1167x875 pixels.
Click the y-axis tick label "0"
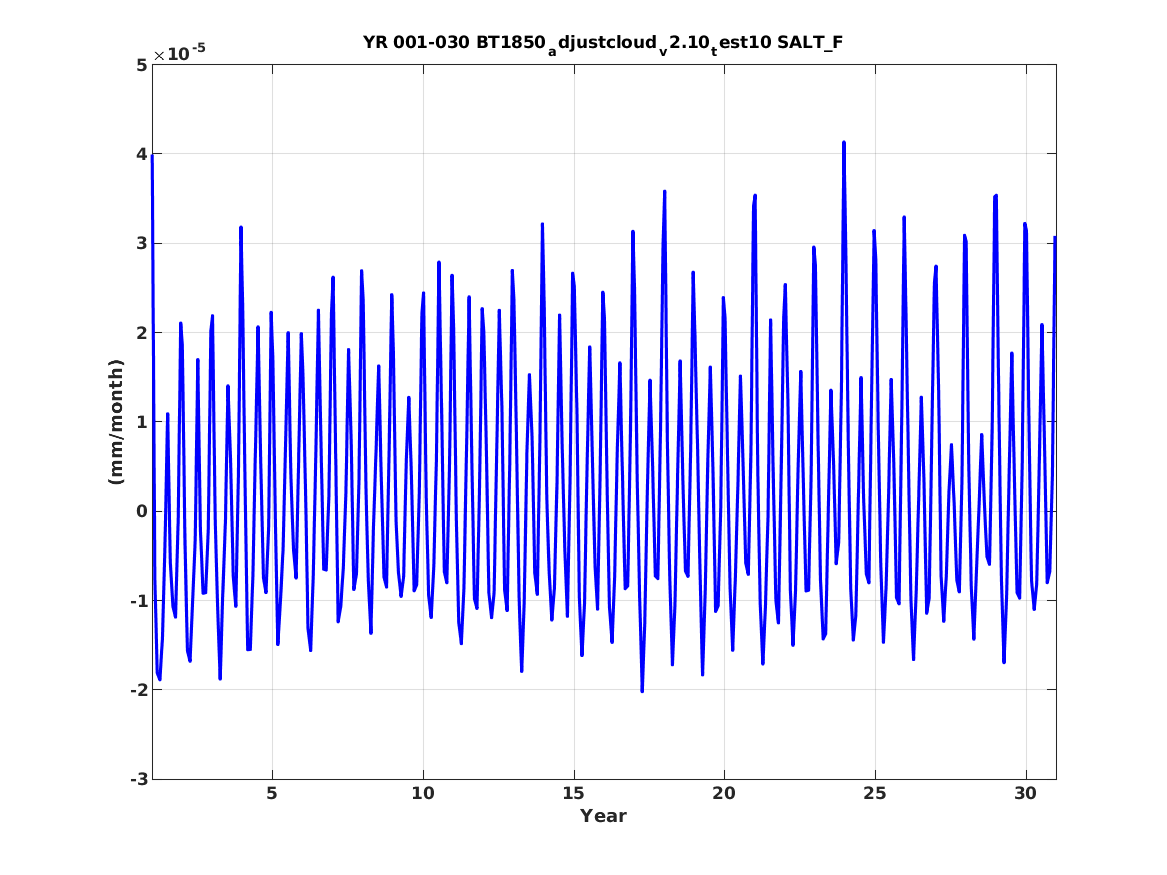point(141,512)
